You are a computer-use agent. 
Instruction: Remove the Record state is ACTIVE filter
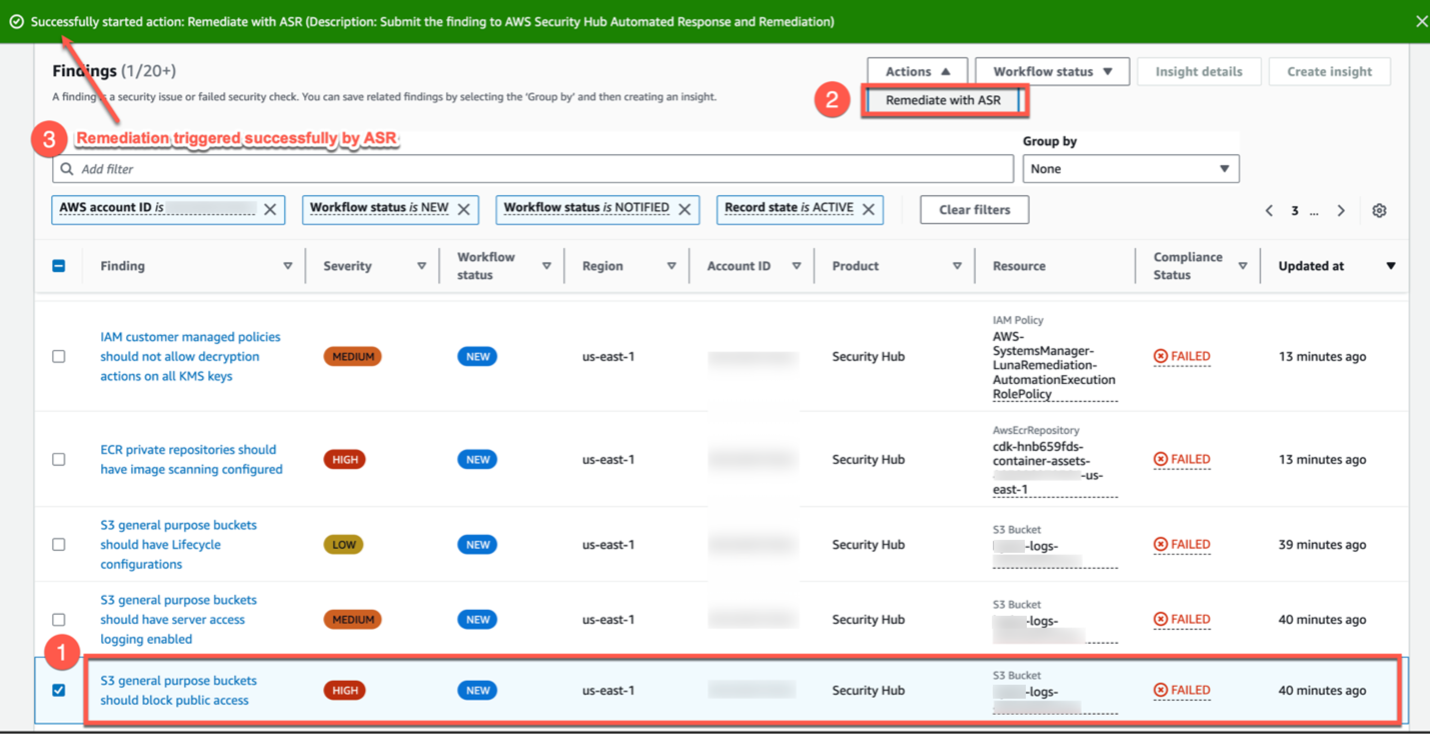[868, 209]
